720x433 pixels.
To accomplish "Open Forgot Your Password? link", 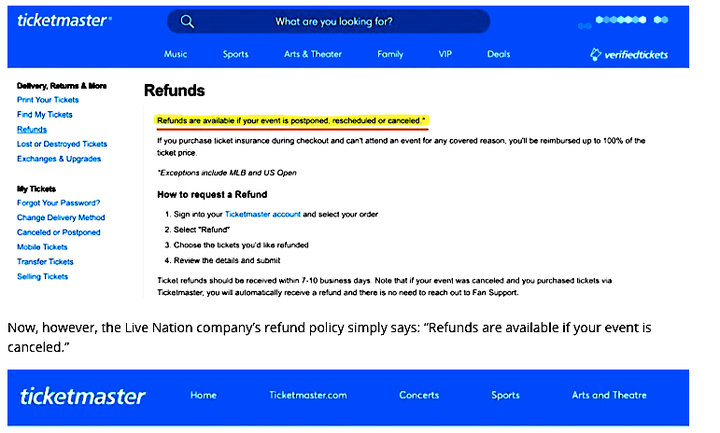I will pos(58,202).
